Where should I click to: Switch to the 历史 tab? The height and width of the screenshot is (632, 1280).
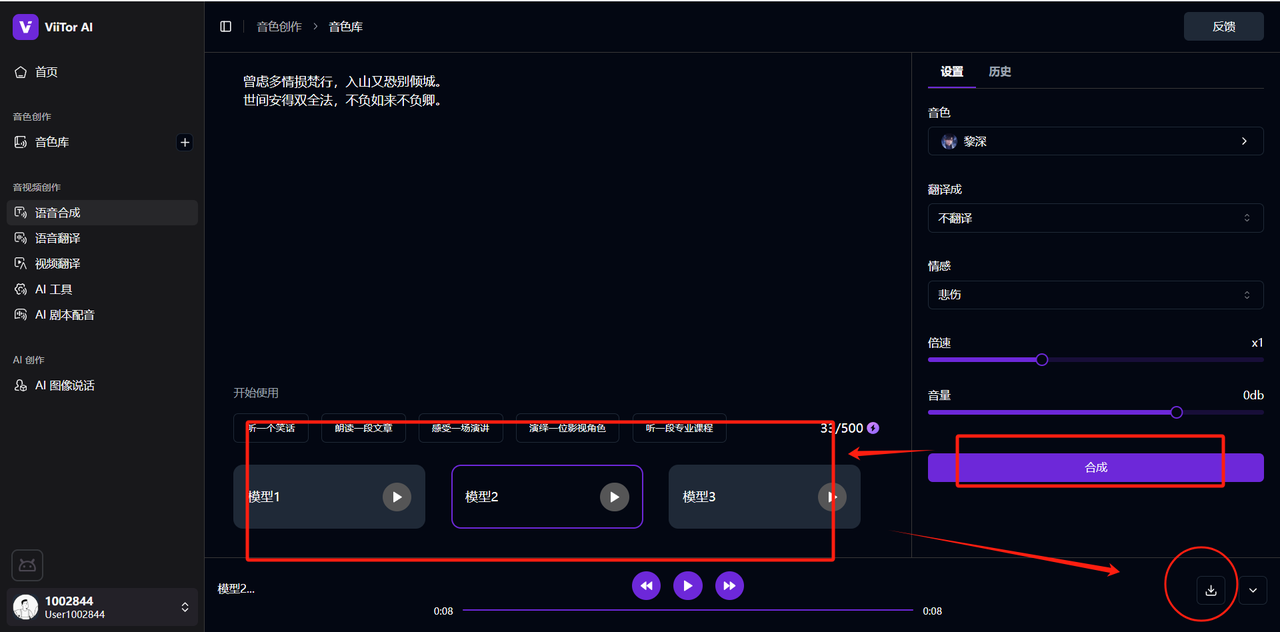click(x=999, y=72)
